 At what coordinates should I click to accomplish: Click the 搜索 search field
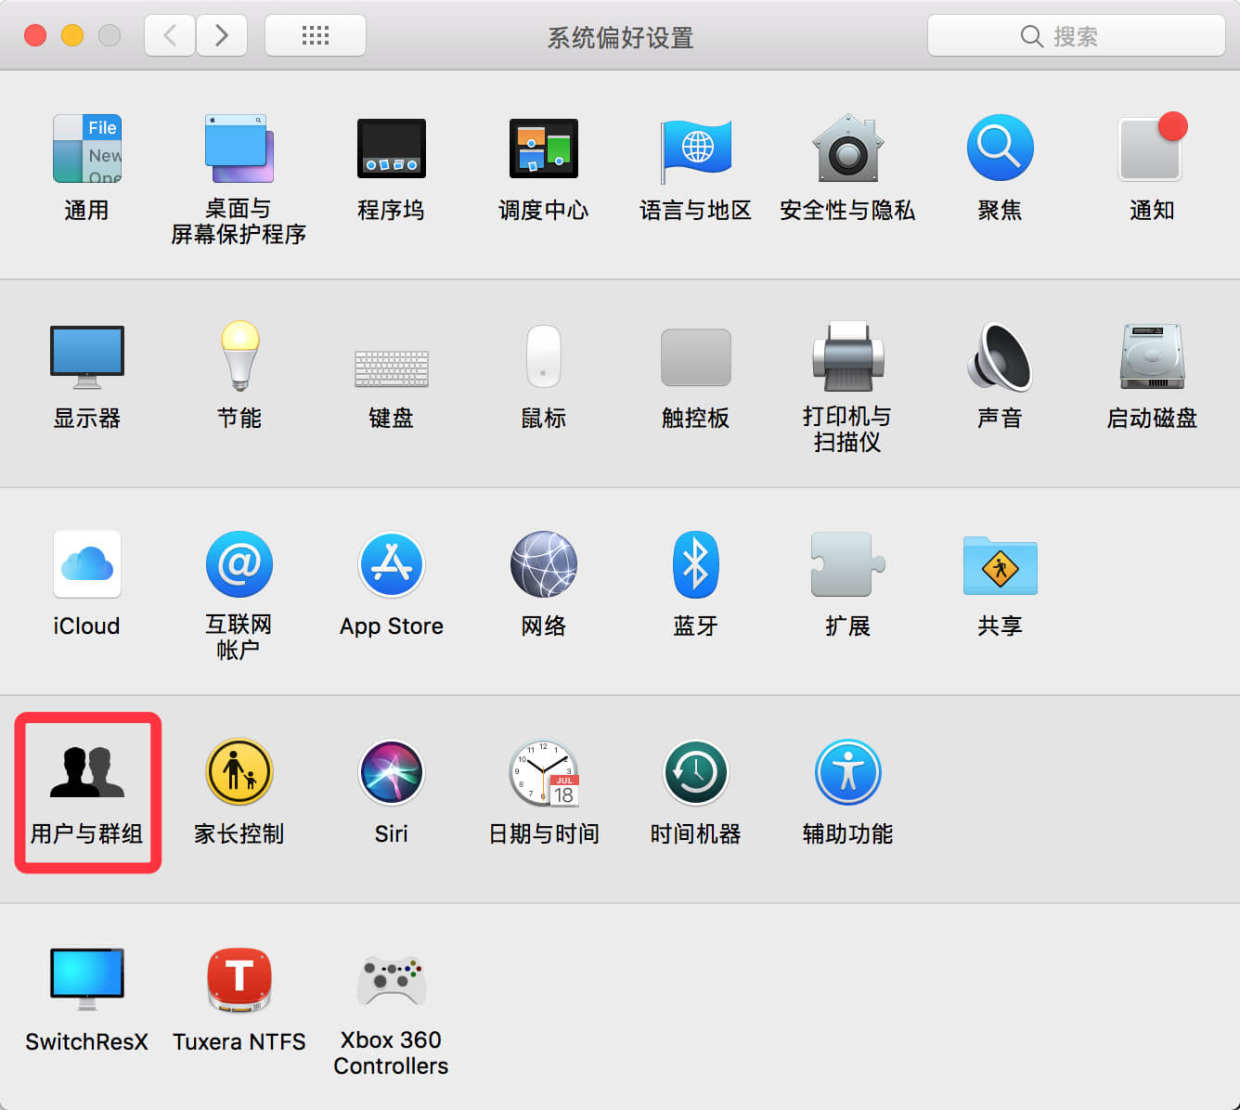point(1076,36)
